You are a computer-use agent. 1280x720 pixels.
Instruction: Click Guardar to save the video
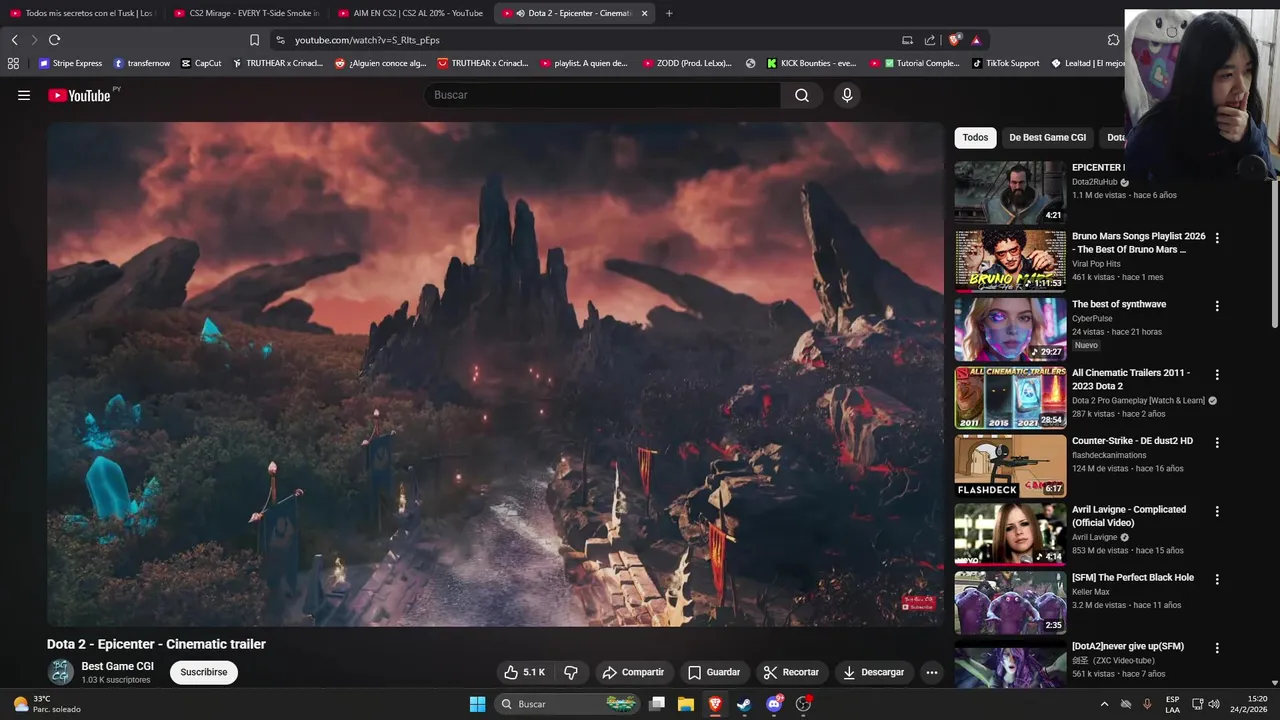714,672
